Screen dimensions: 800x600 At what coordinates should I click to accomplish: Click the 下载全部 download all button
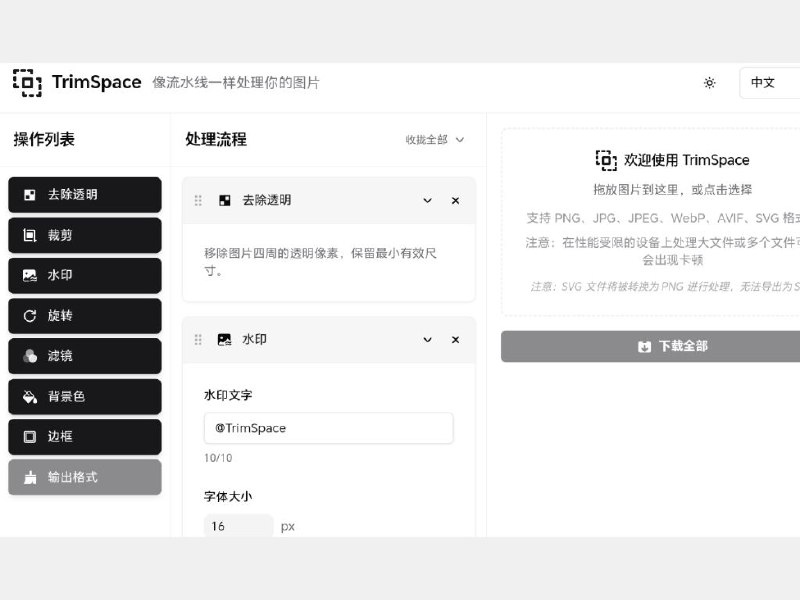(x=651, y=346)
